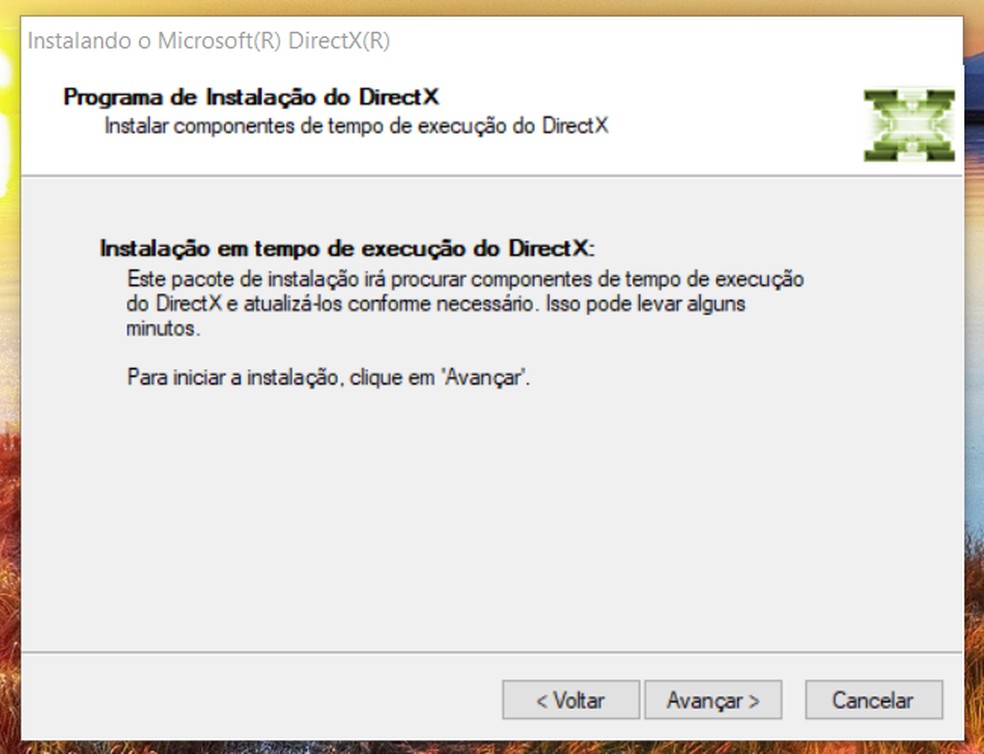Go back using the '< Voltar' button
The image size is (984, 754).
click(x=570, y=699)
